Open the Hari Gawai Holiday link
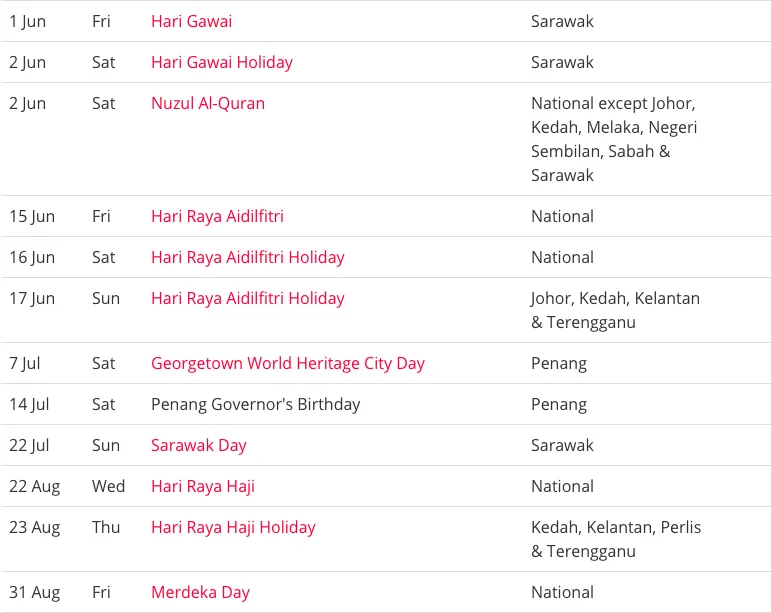The image size is (771, 613). click(x=222, y=62)
